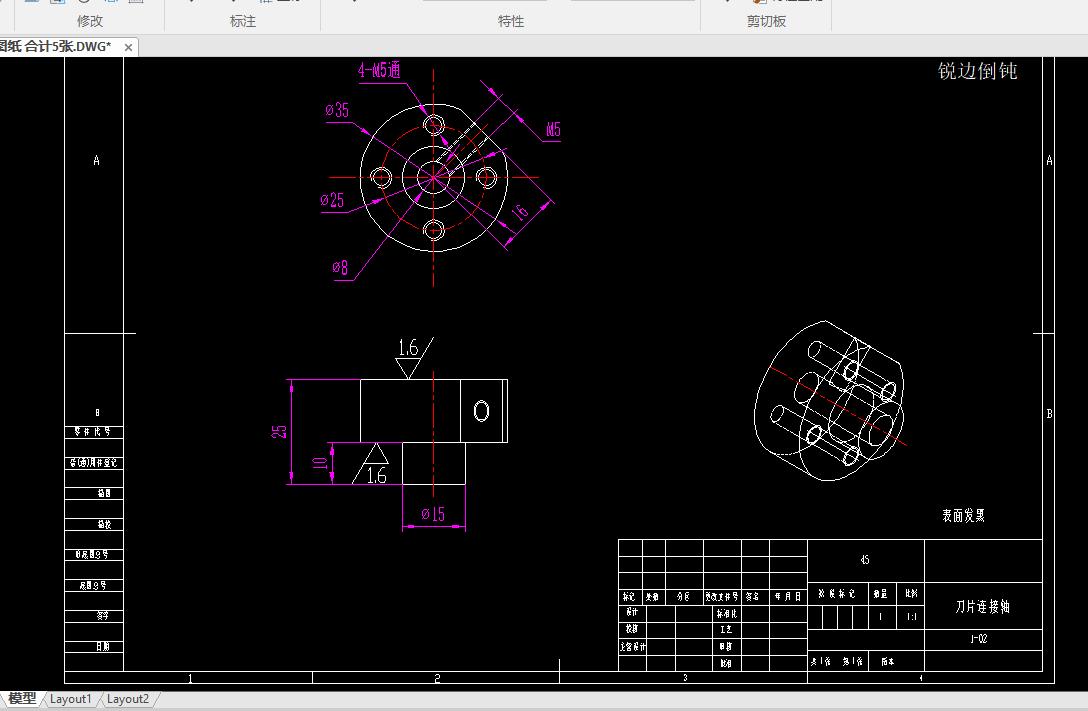Select the 45 material cell in title block
1088x711 pixels.
tap(865, 560)
